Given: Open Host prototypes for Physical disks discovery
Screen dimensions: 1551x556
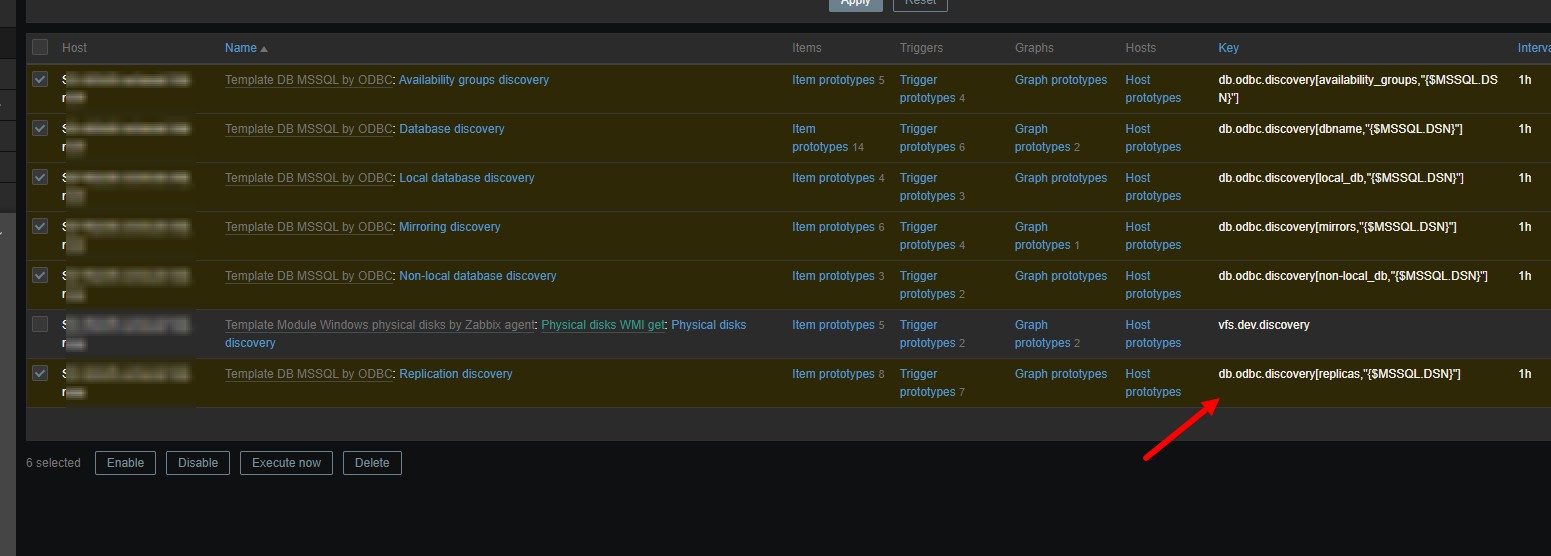Looking at the screenshot, I should coord(1153,334).
